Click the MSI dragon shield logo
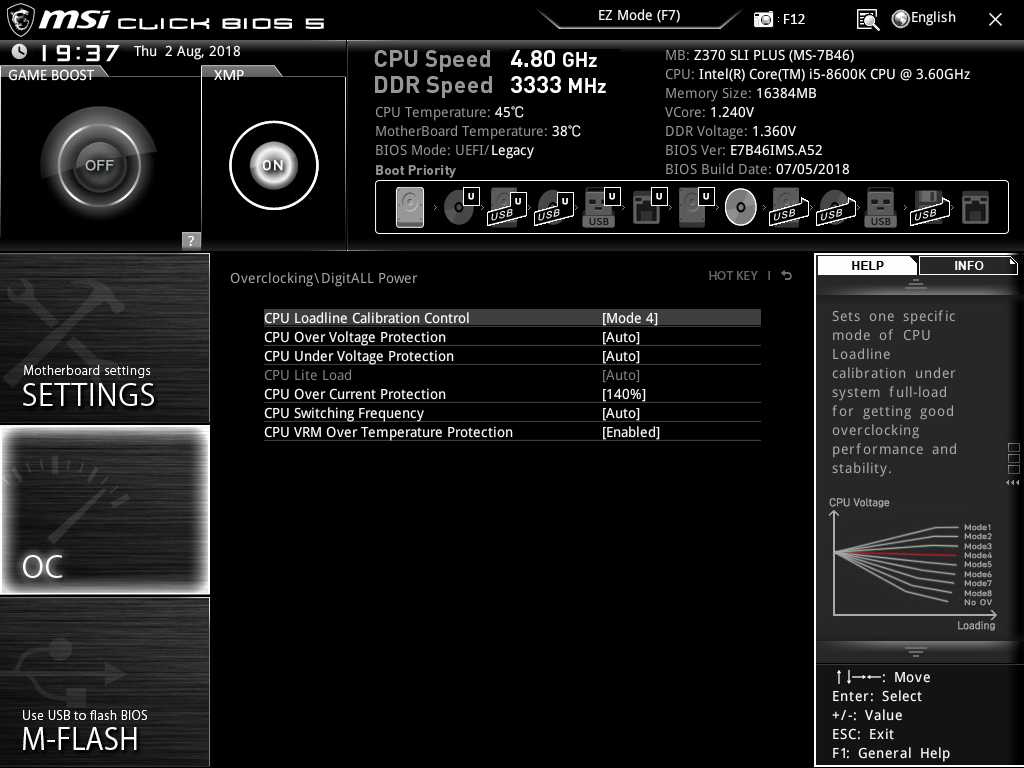 click(20, 19)
